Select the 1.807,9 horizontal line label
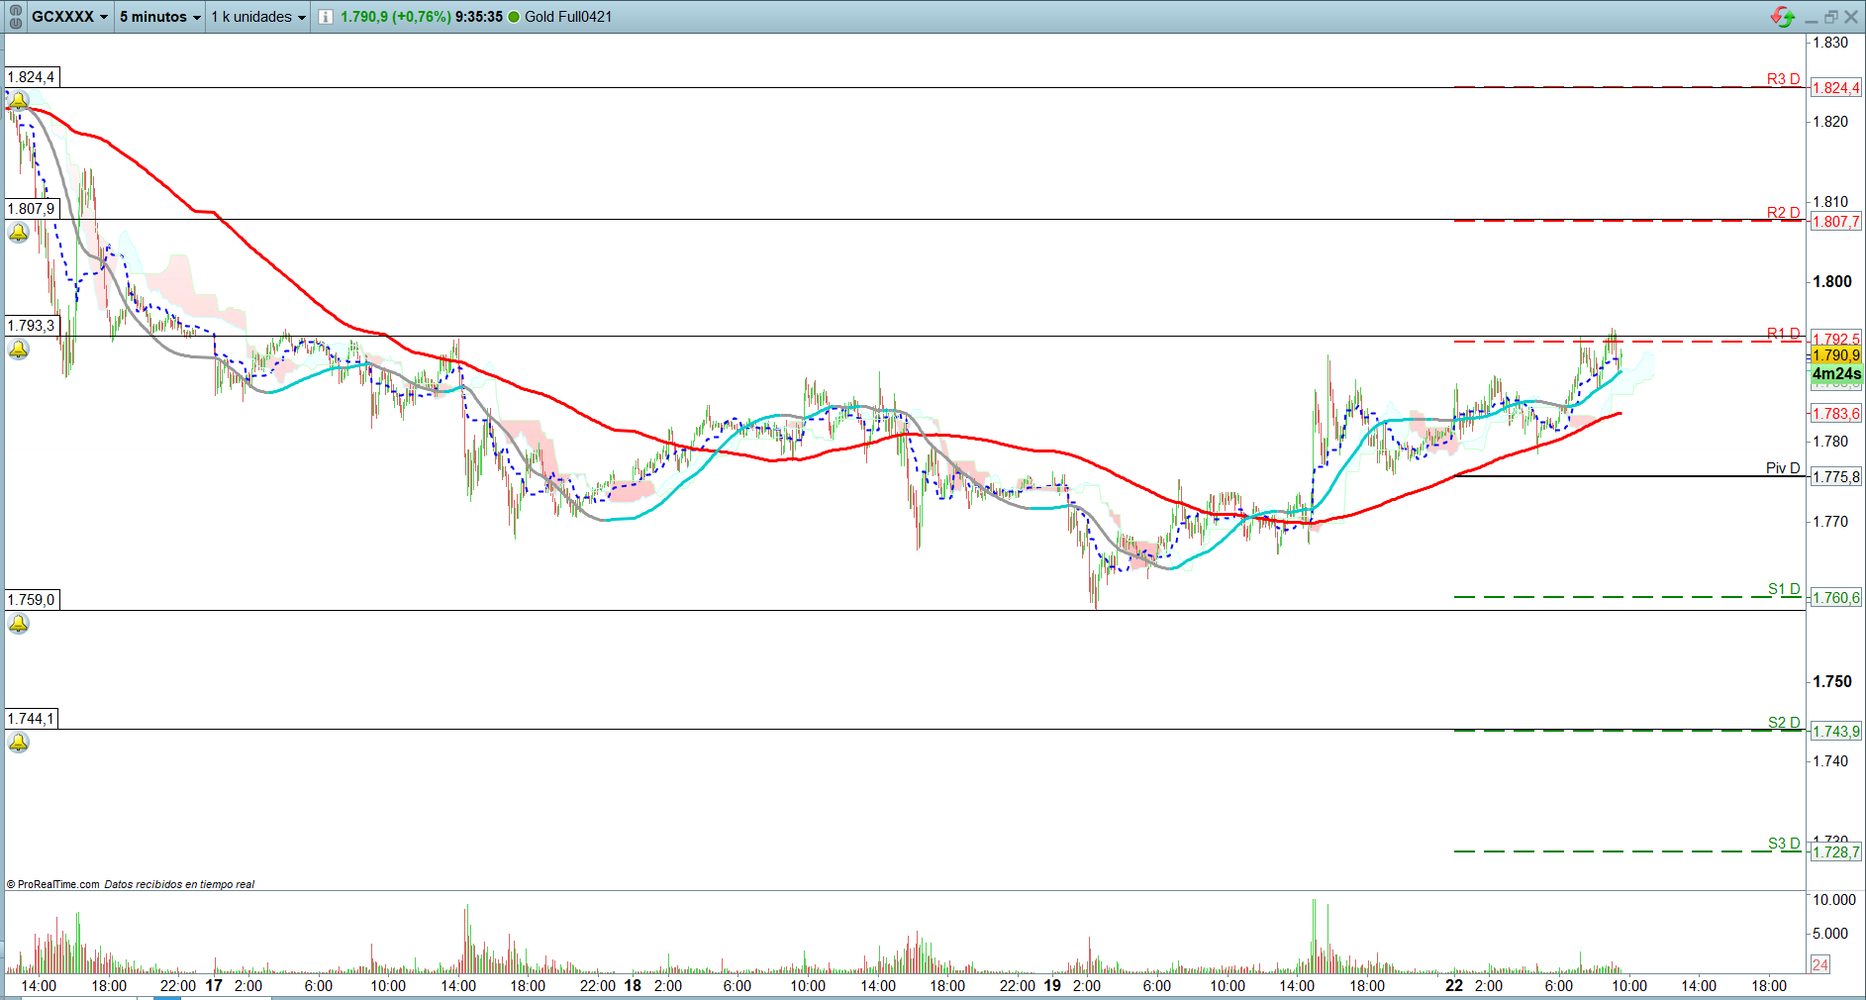Image resolution: width=1866 pixels, height=1000 pixels. point(31,209)
